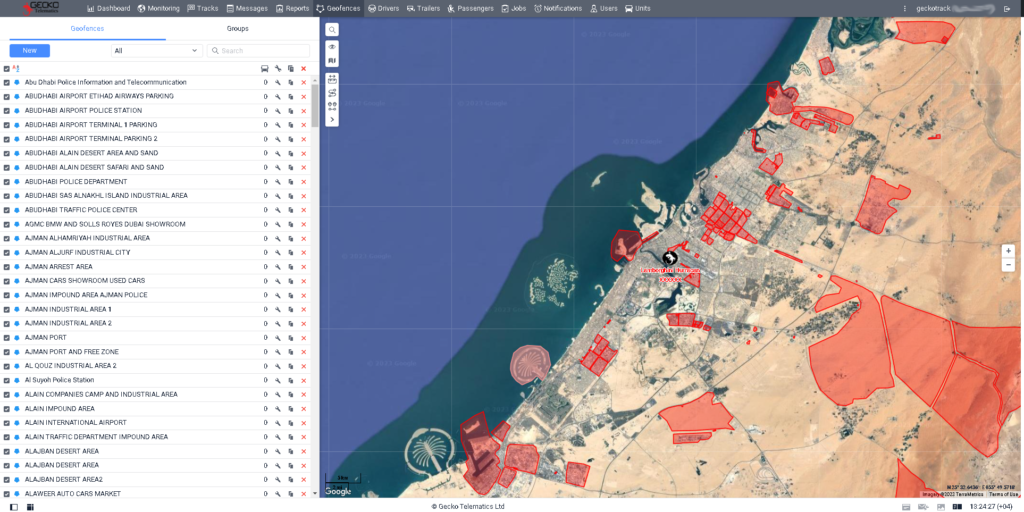Click the A-Z sort icon in list header
The image size is (1024, 512).
point(17,68)
